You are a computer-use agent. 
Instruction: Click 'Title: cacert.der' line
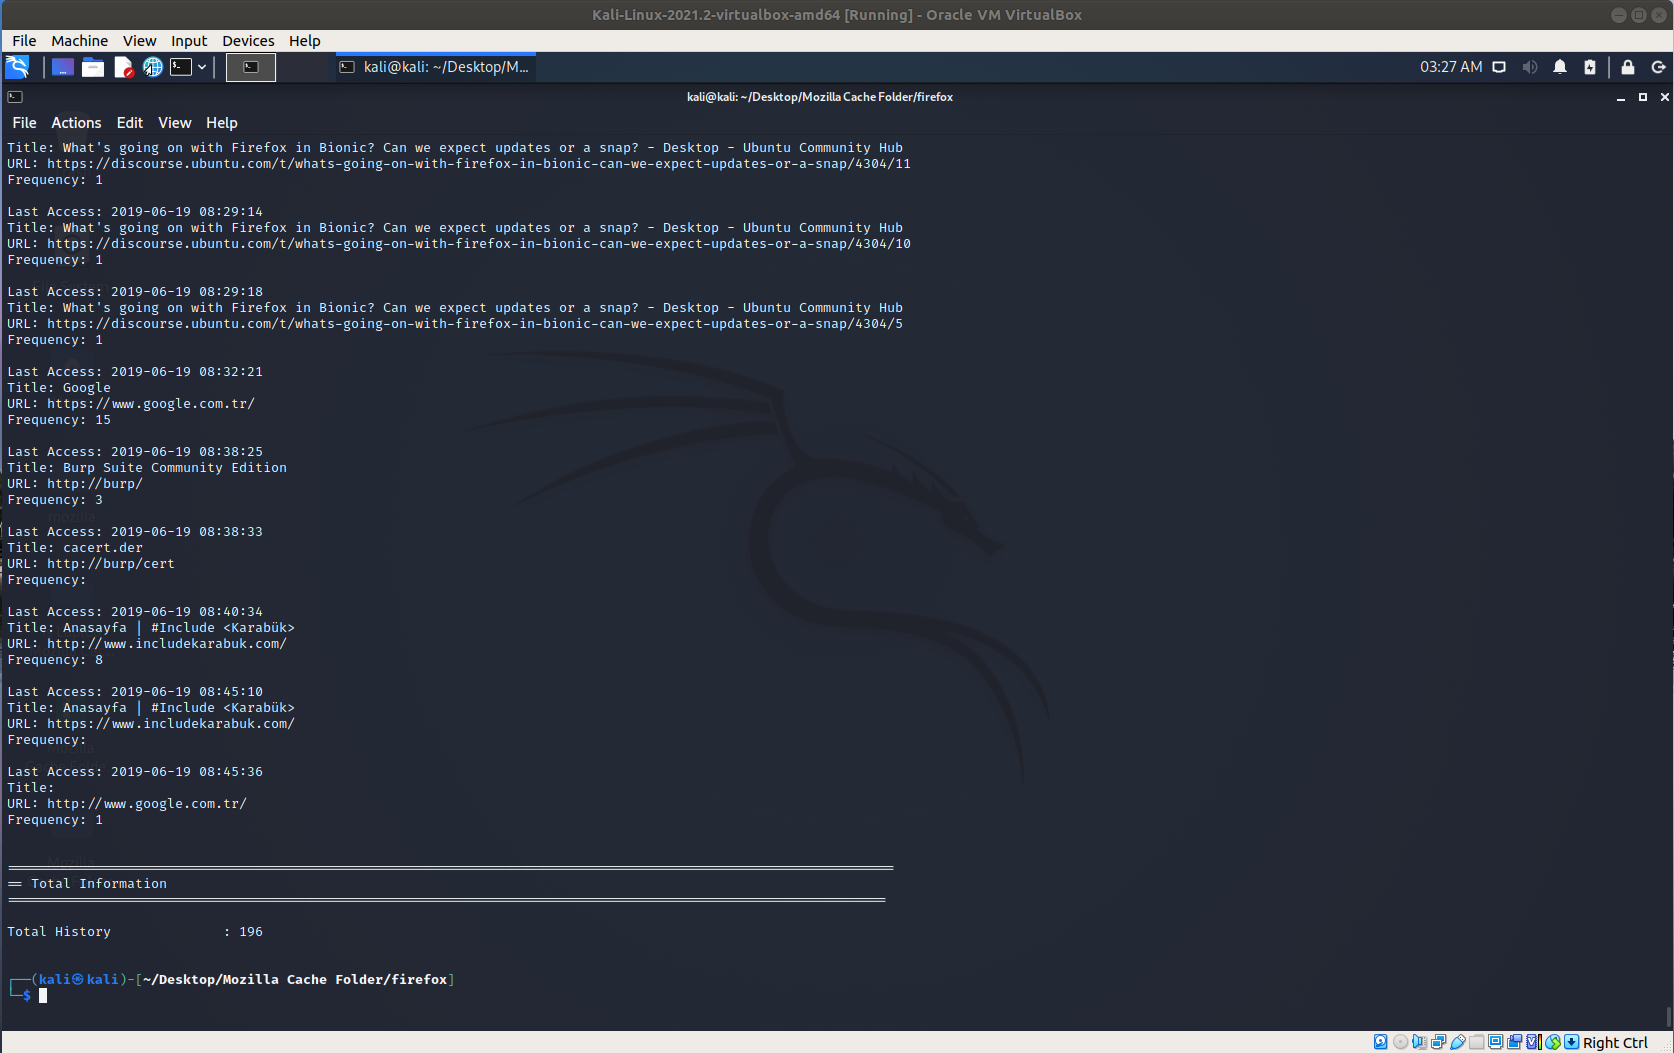75,548
